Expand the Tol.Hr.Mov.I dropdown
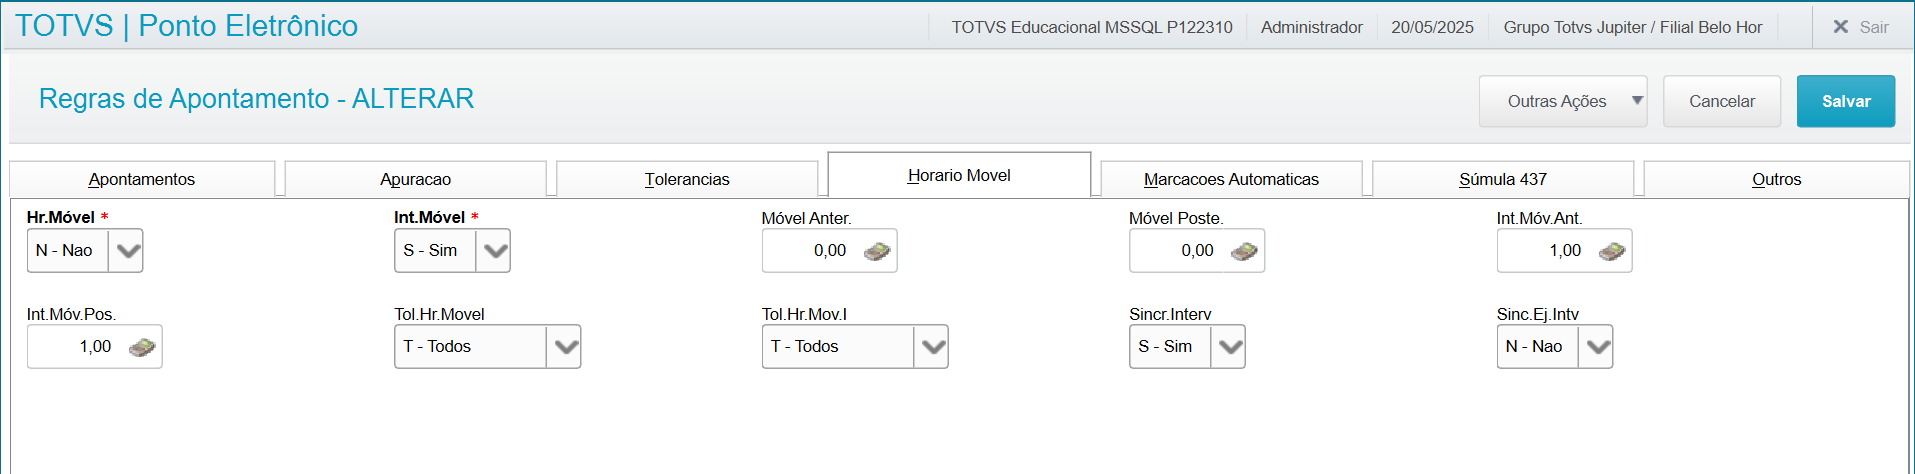The image size is (1915, 474). pyautogui.click(x=932, y=347)
